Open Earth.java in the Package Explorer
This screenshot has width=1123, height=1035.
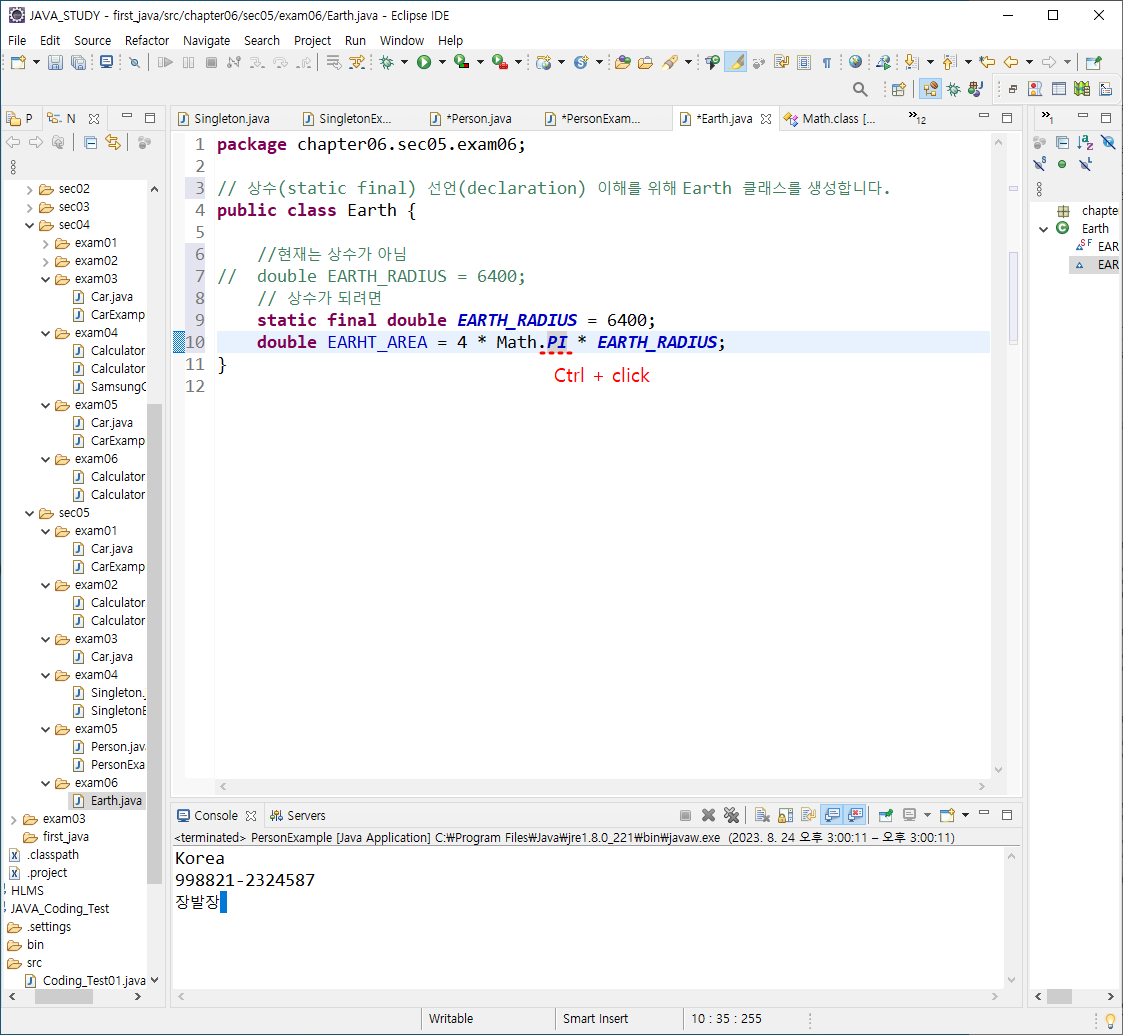[x=108, y=801]
